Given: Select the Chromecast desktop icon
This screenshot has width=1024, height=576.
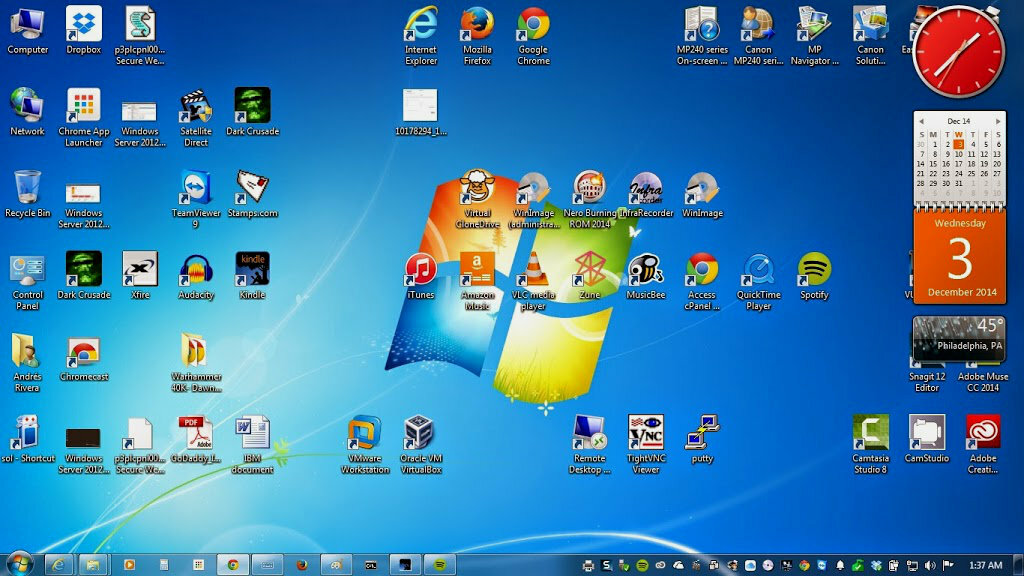Looking at the screenshot, I should coord(84,358).
